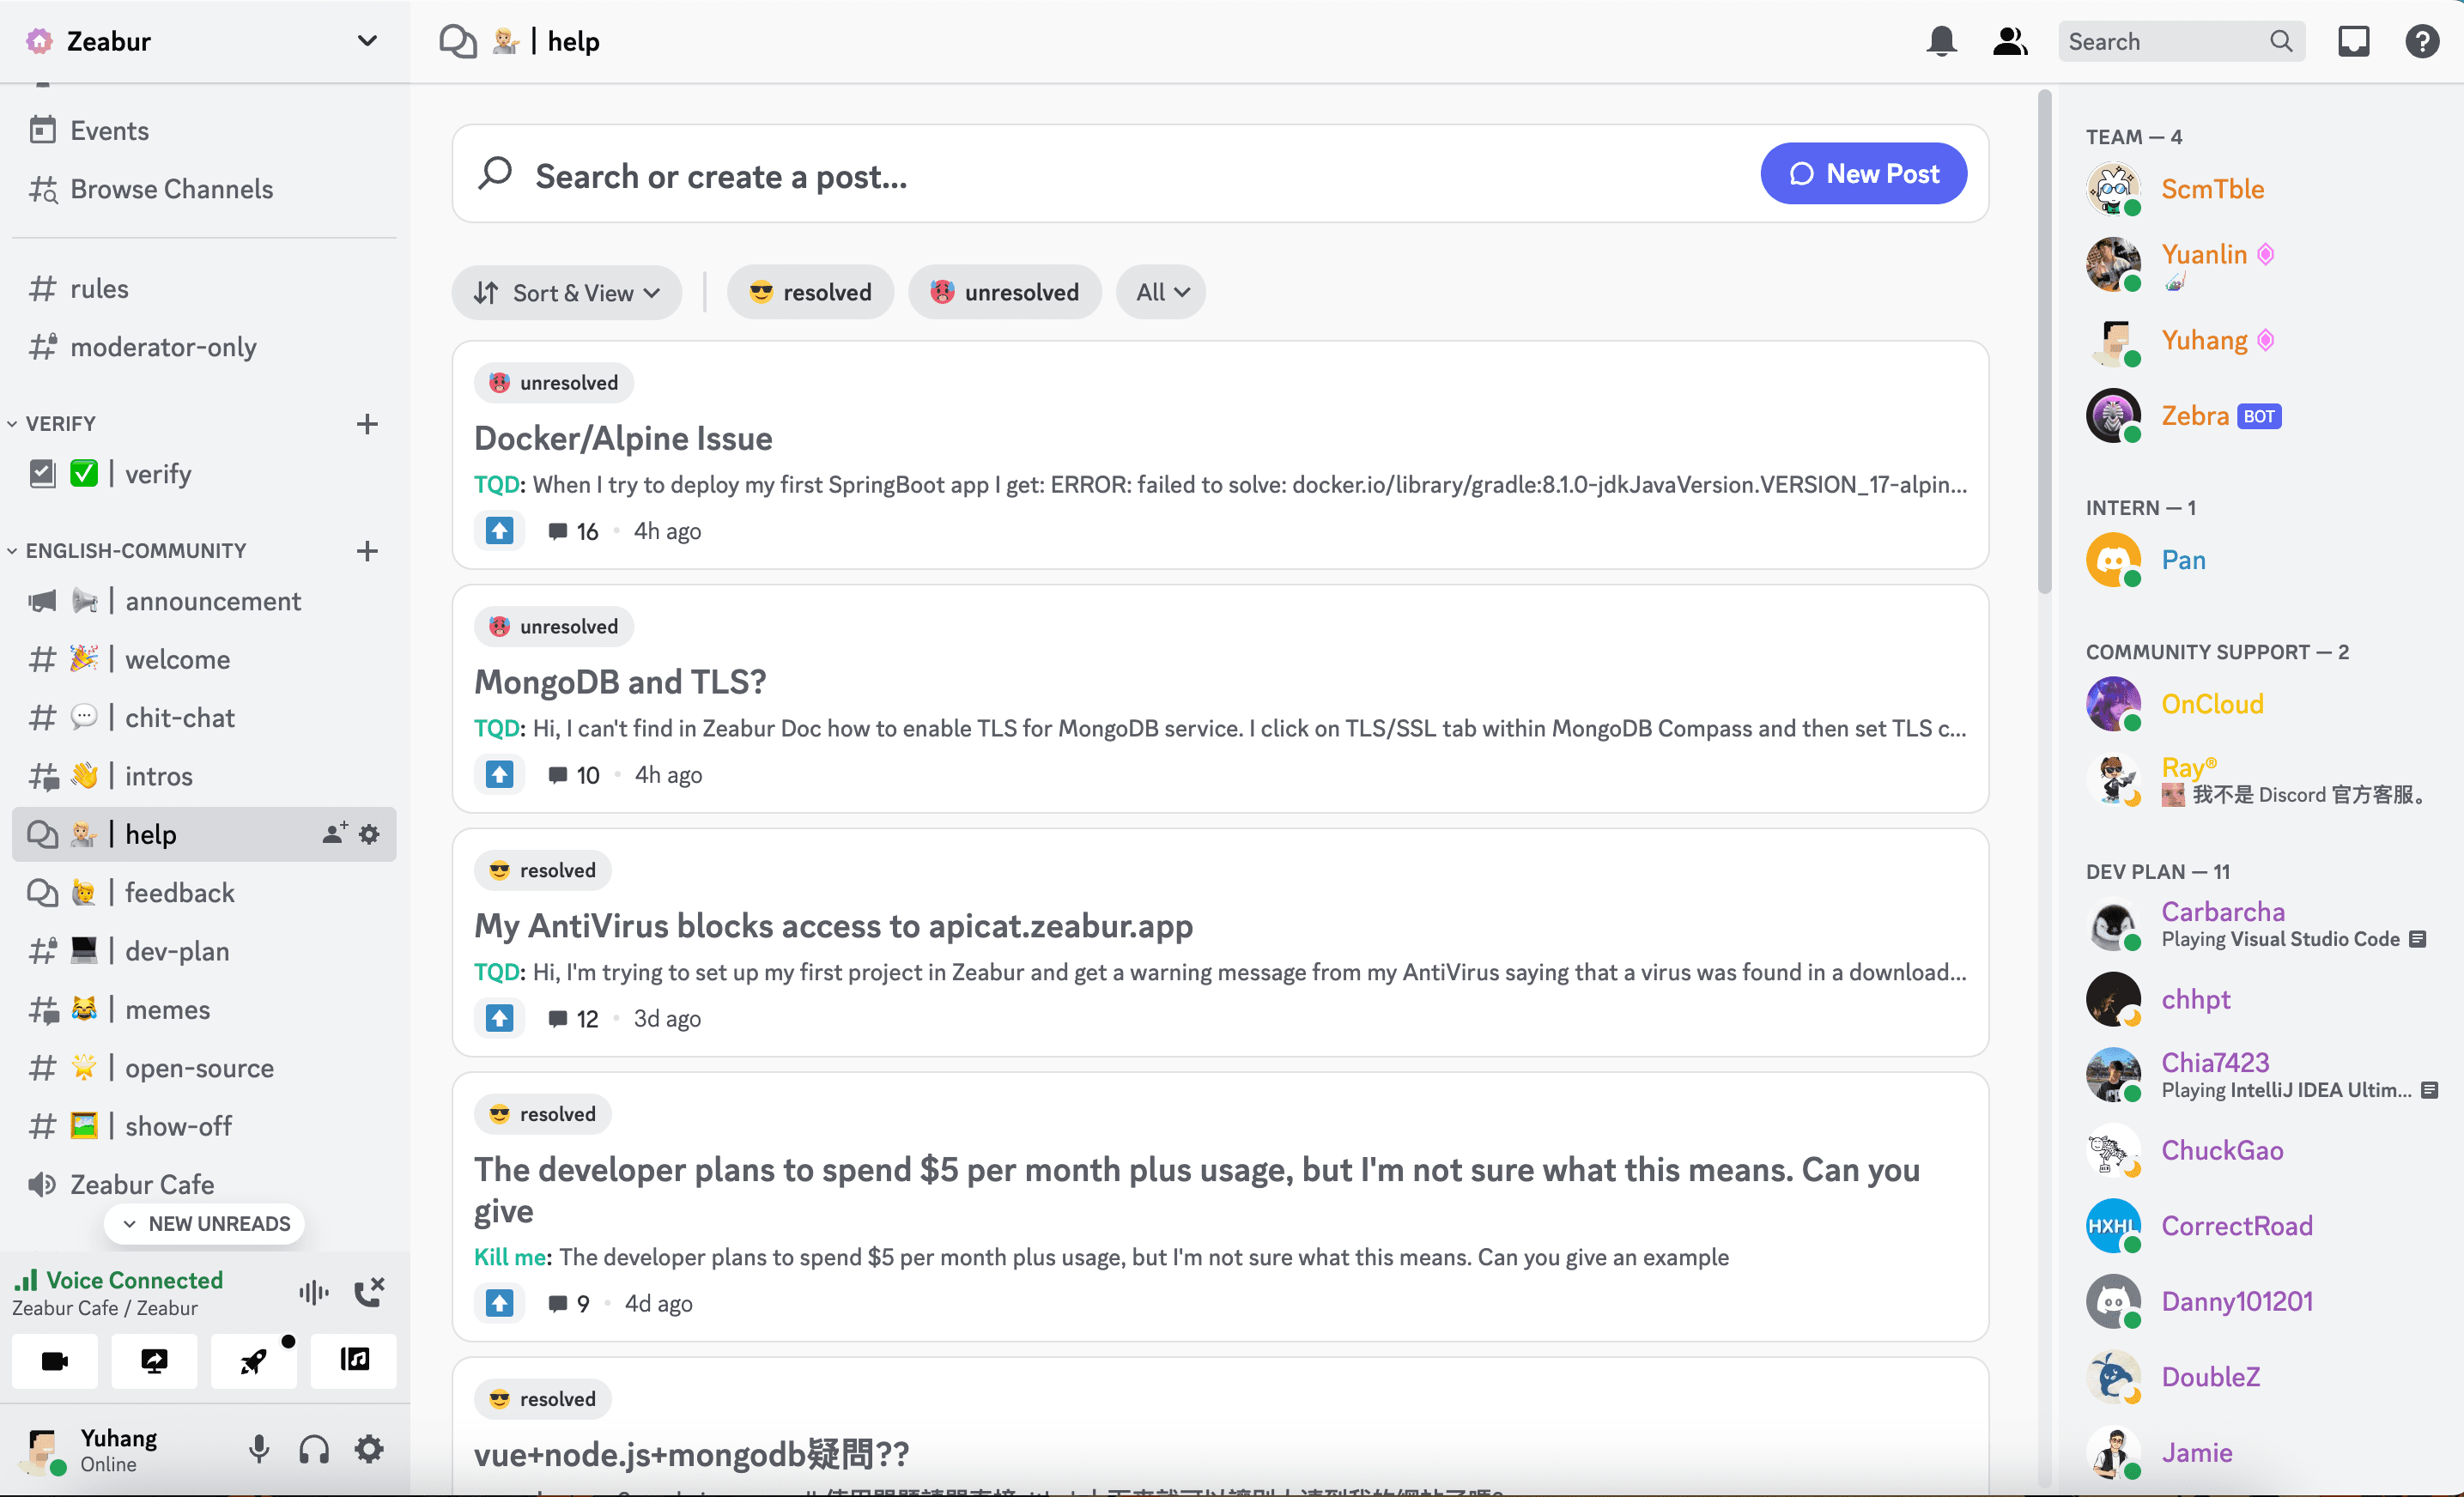
Task: Click the screen share icon in voice bar
Action: click(155, 1360)
